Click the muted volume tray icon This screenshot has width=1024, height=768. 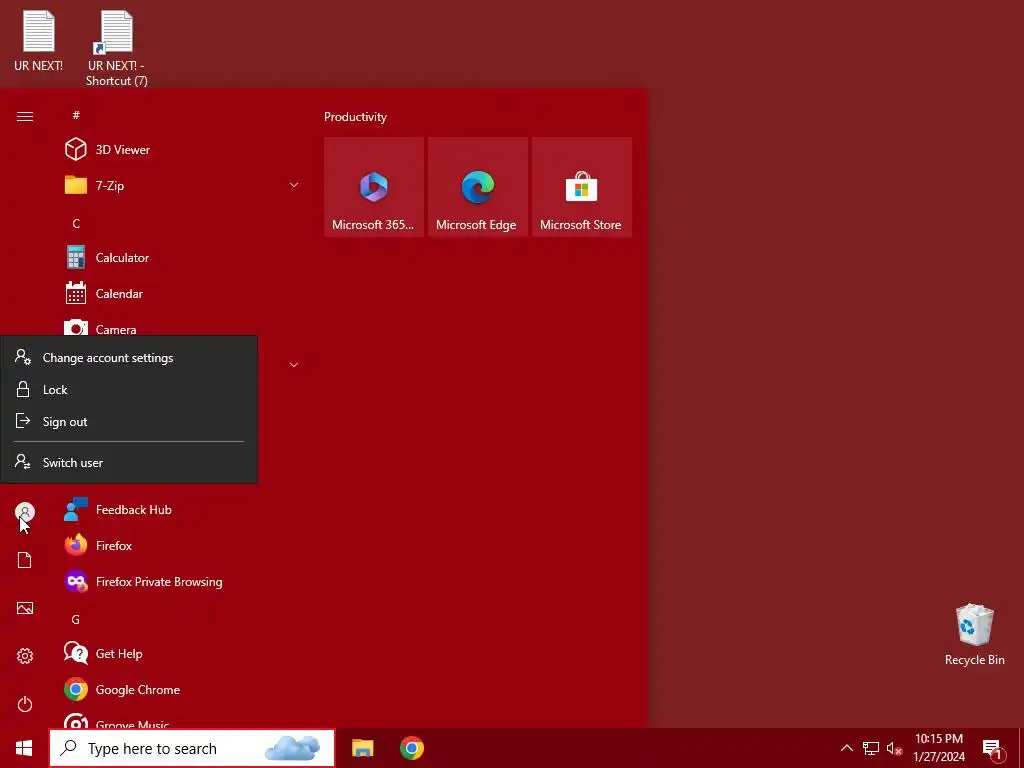pyautogui.click(x=894, y=748)
